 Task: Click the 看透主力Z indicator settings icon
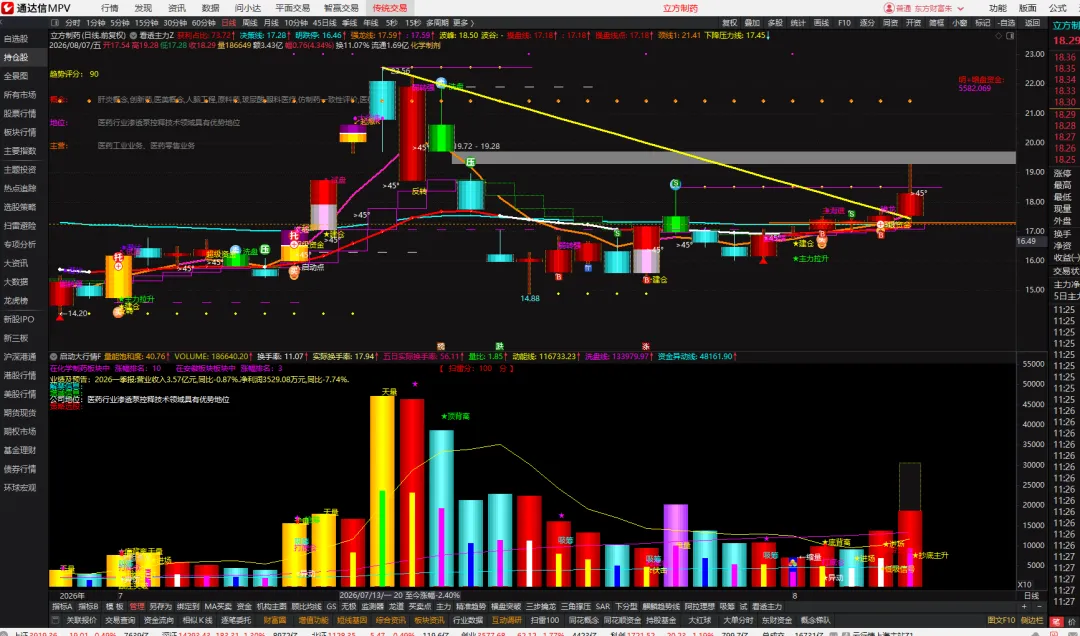(x=133, y=35)
